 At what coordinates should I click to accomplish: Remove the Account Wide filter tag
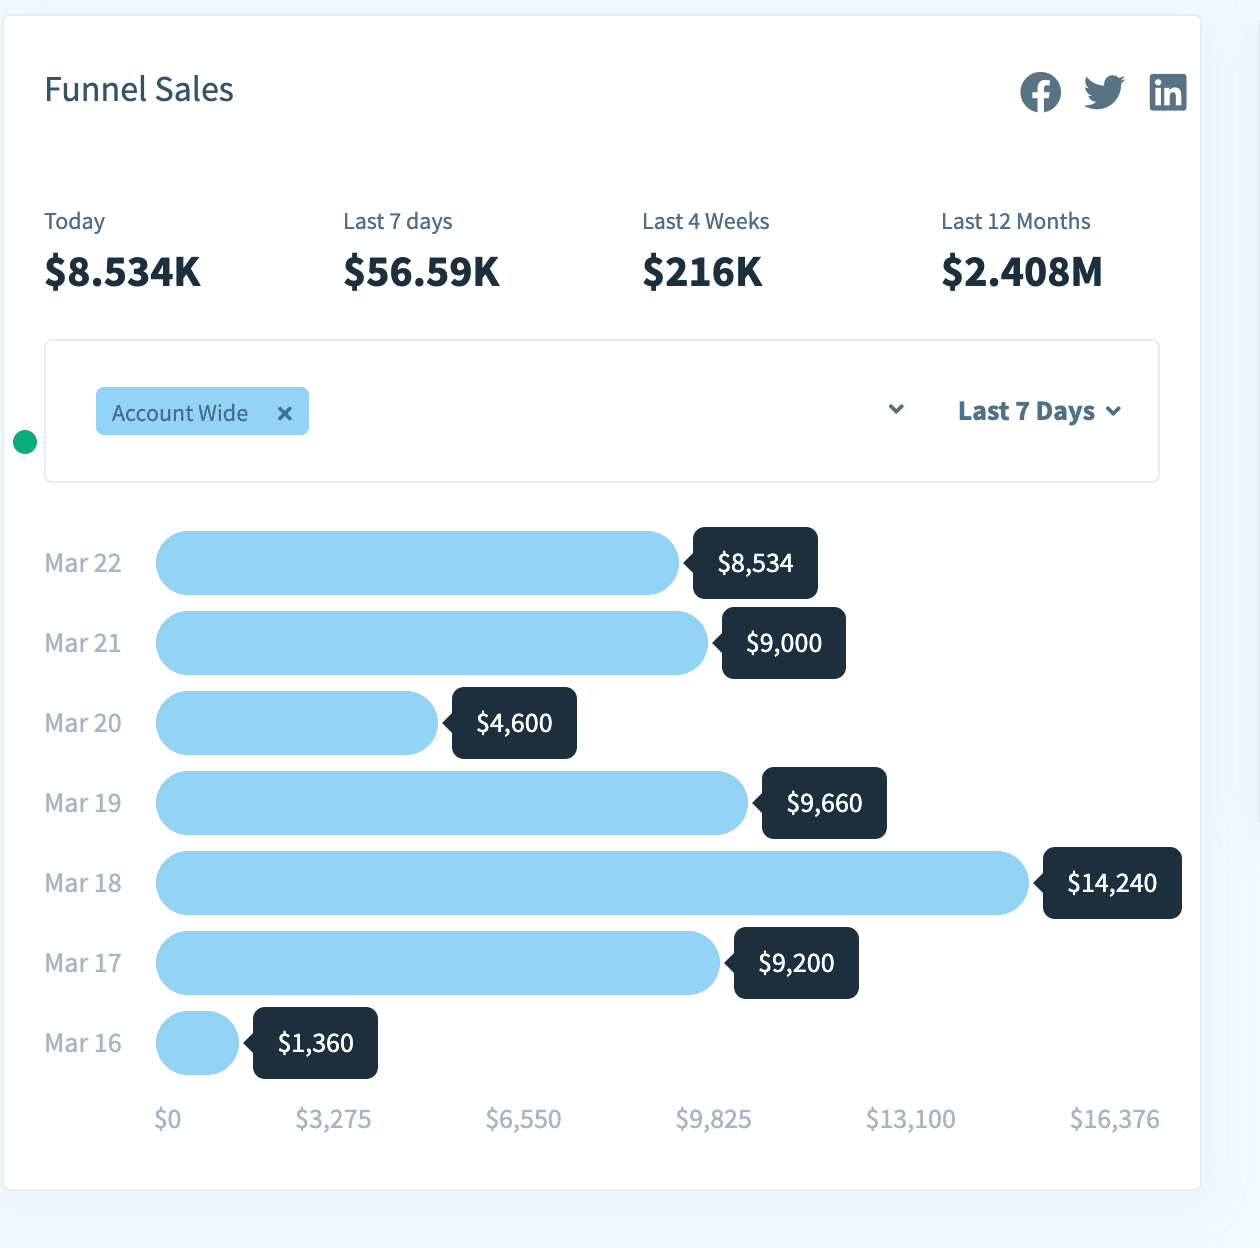[285, 413]
